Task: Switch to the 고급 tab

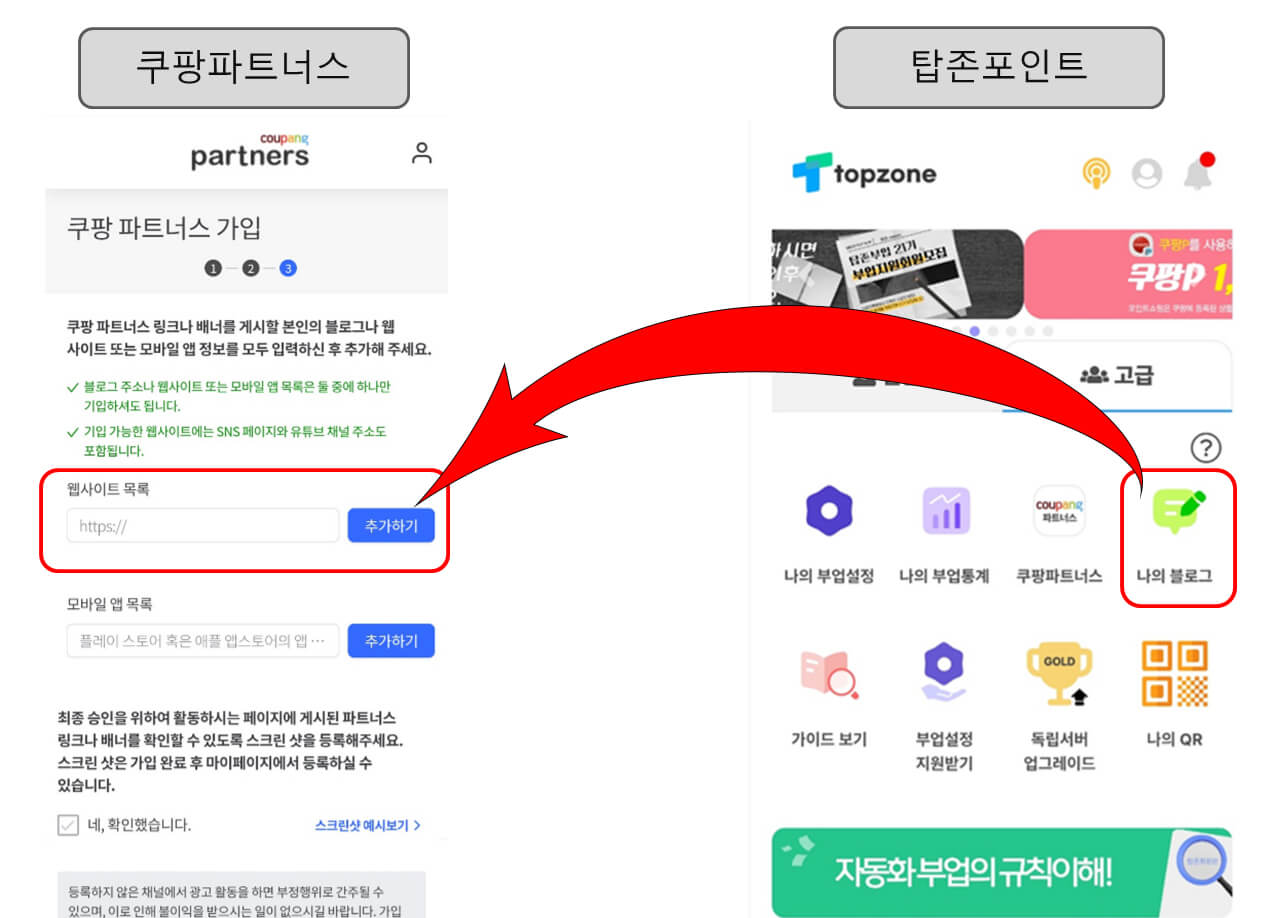Action: click(x=1117, y=376)
